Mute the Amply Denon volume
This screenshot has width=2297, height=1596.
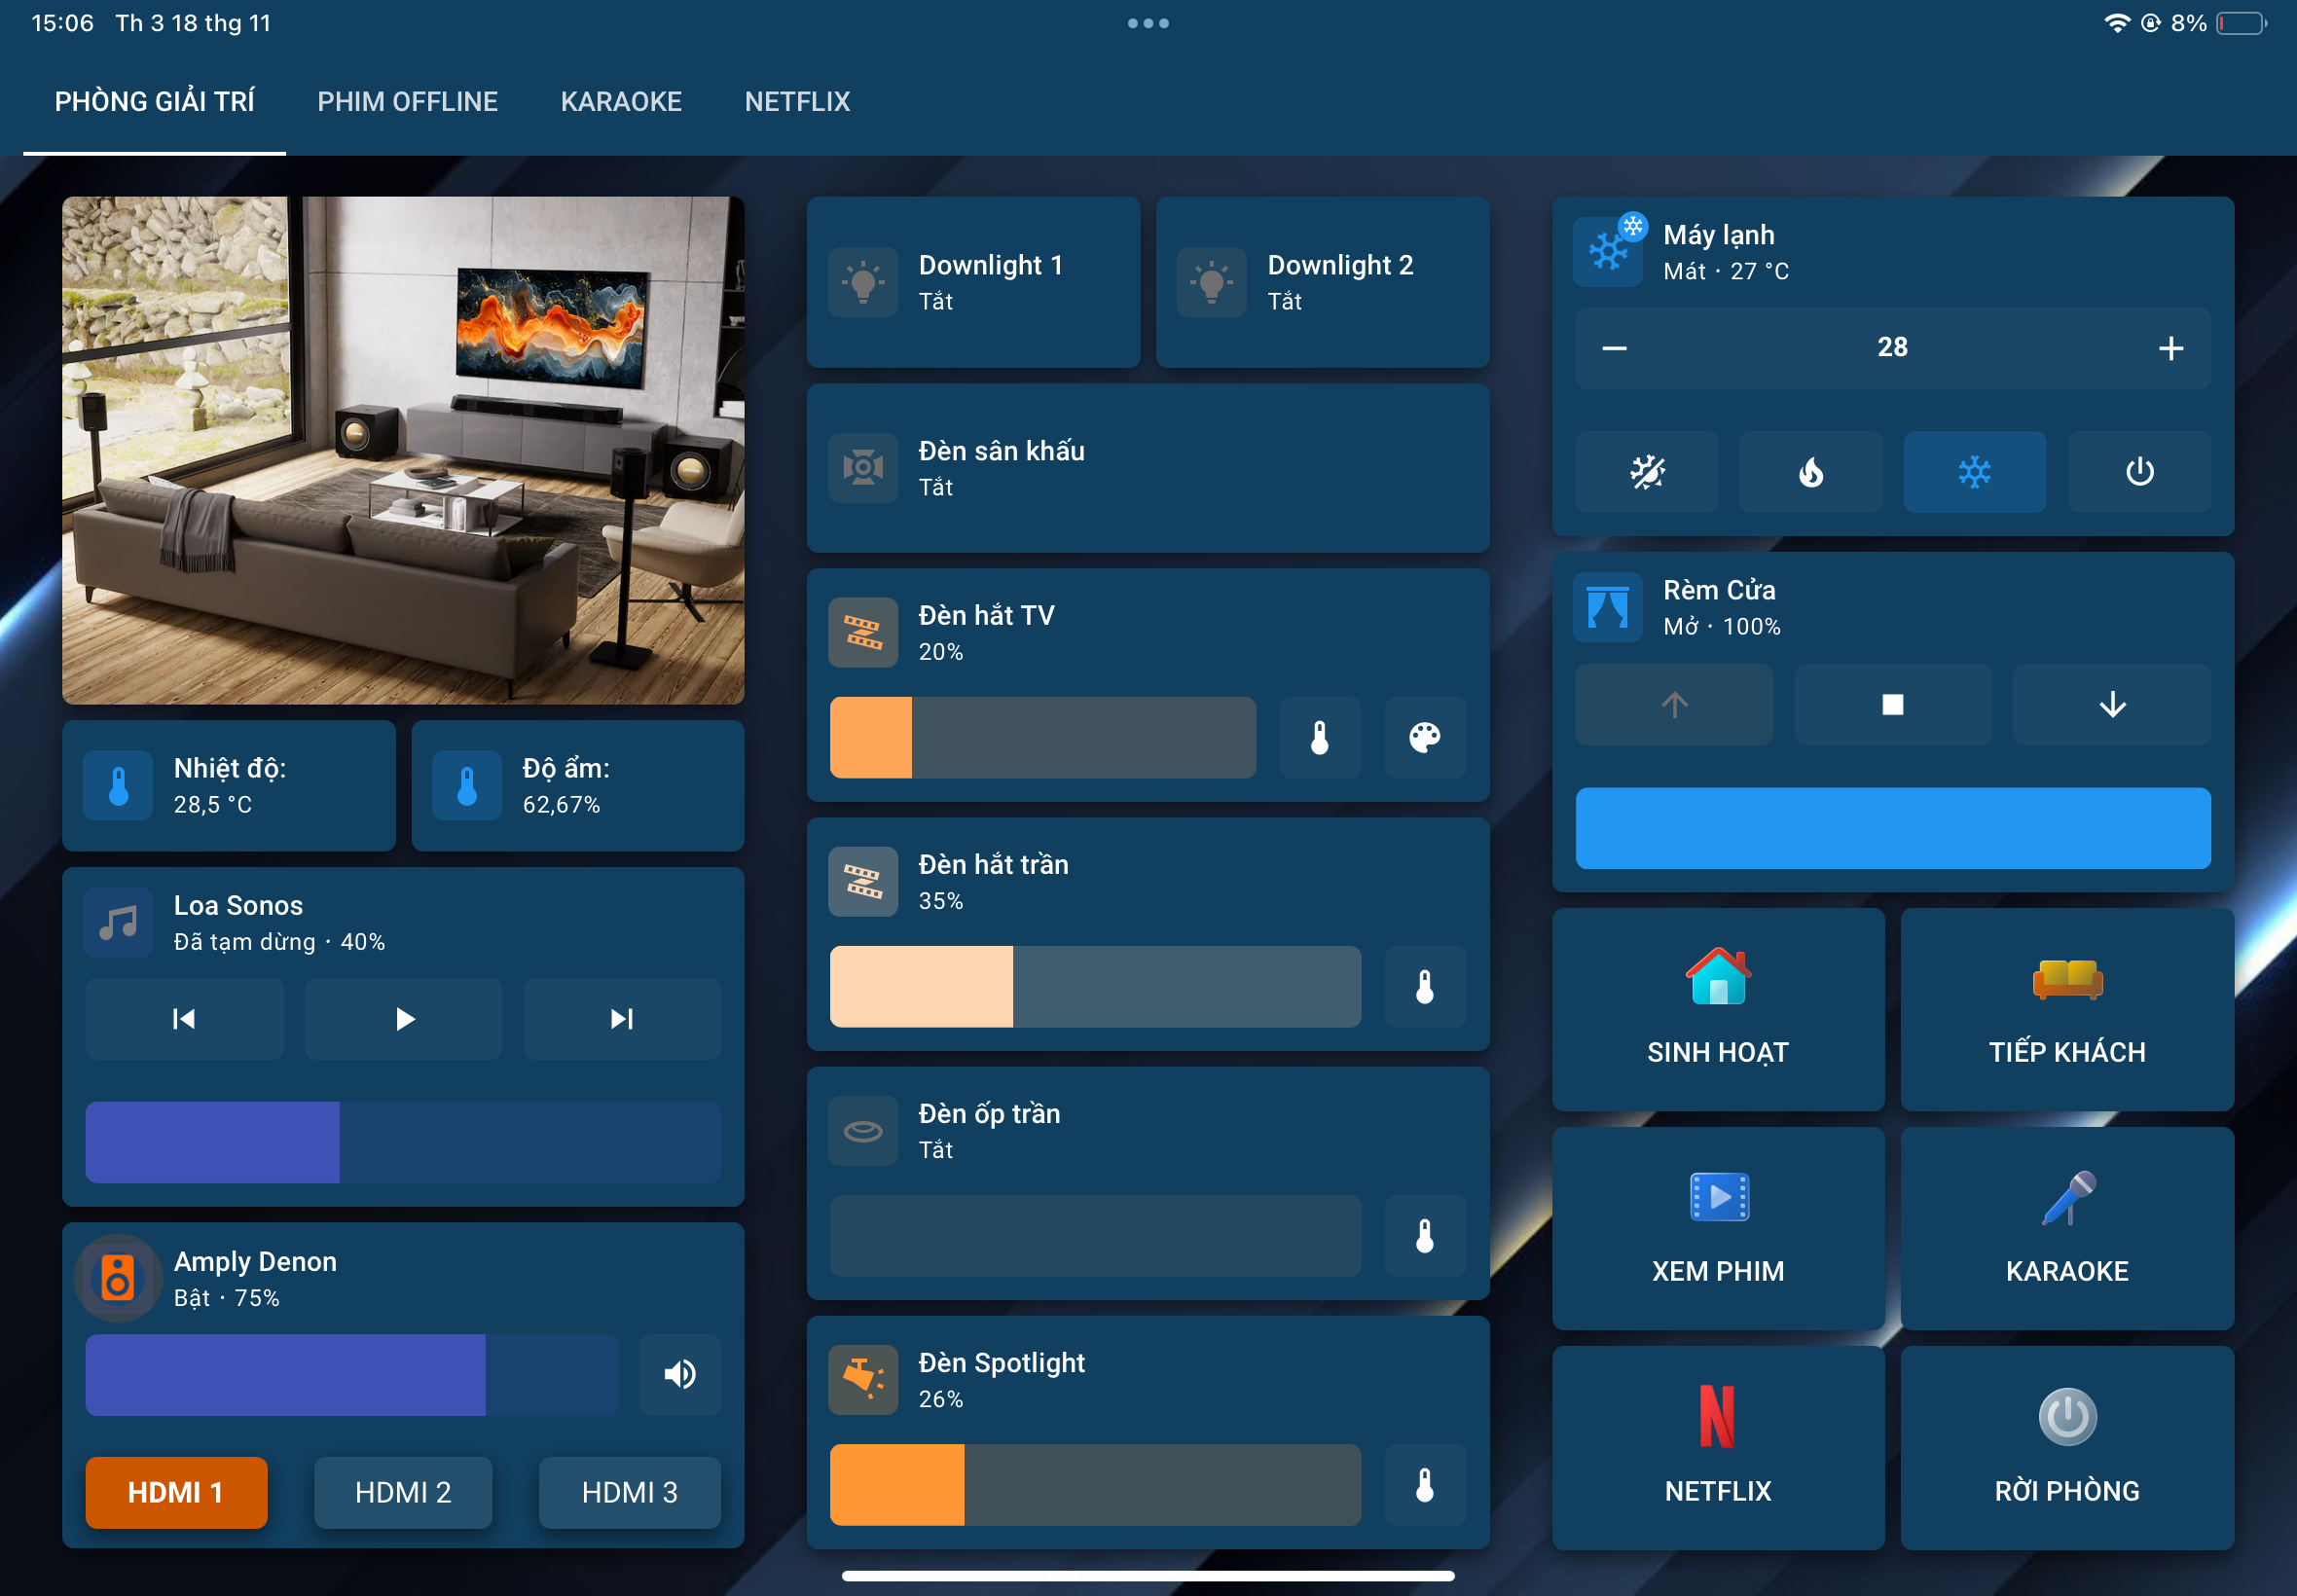[679, 1374]
